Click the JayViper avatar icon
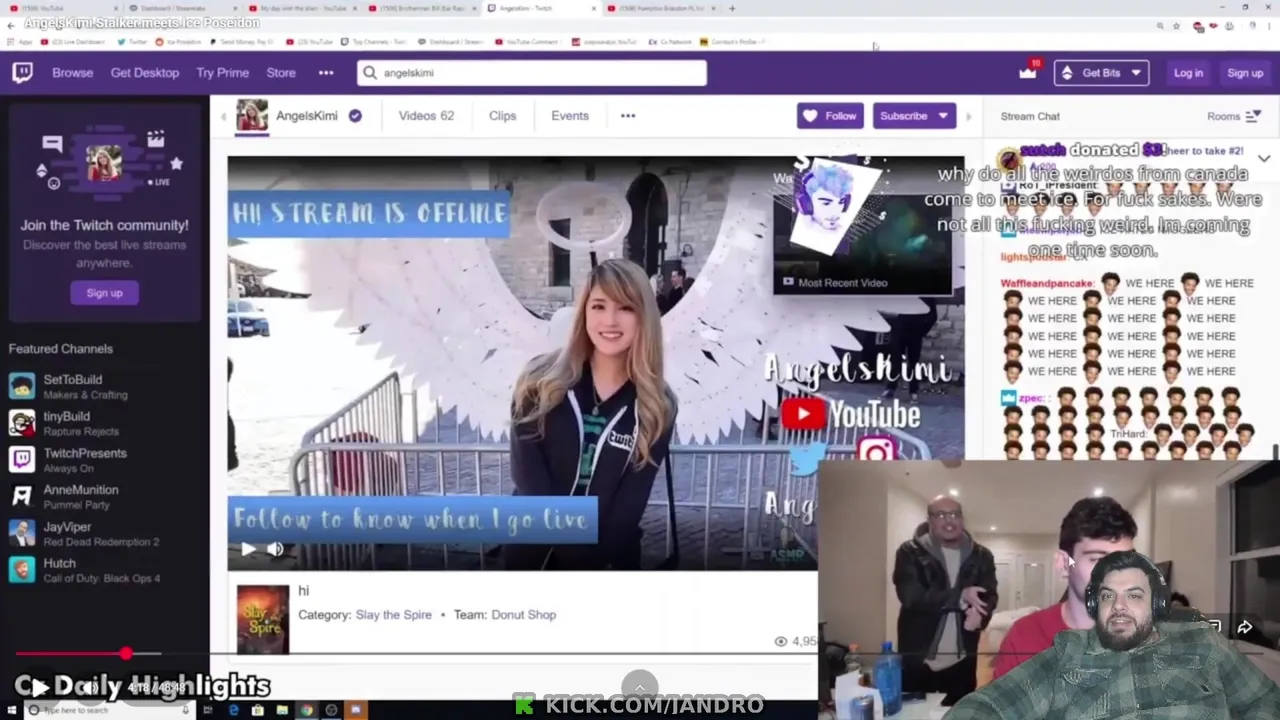Screen dimensions: 1280x720 (x=22, y=533)
